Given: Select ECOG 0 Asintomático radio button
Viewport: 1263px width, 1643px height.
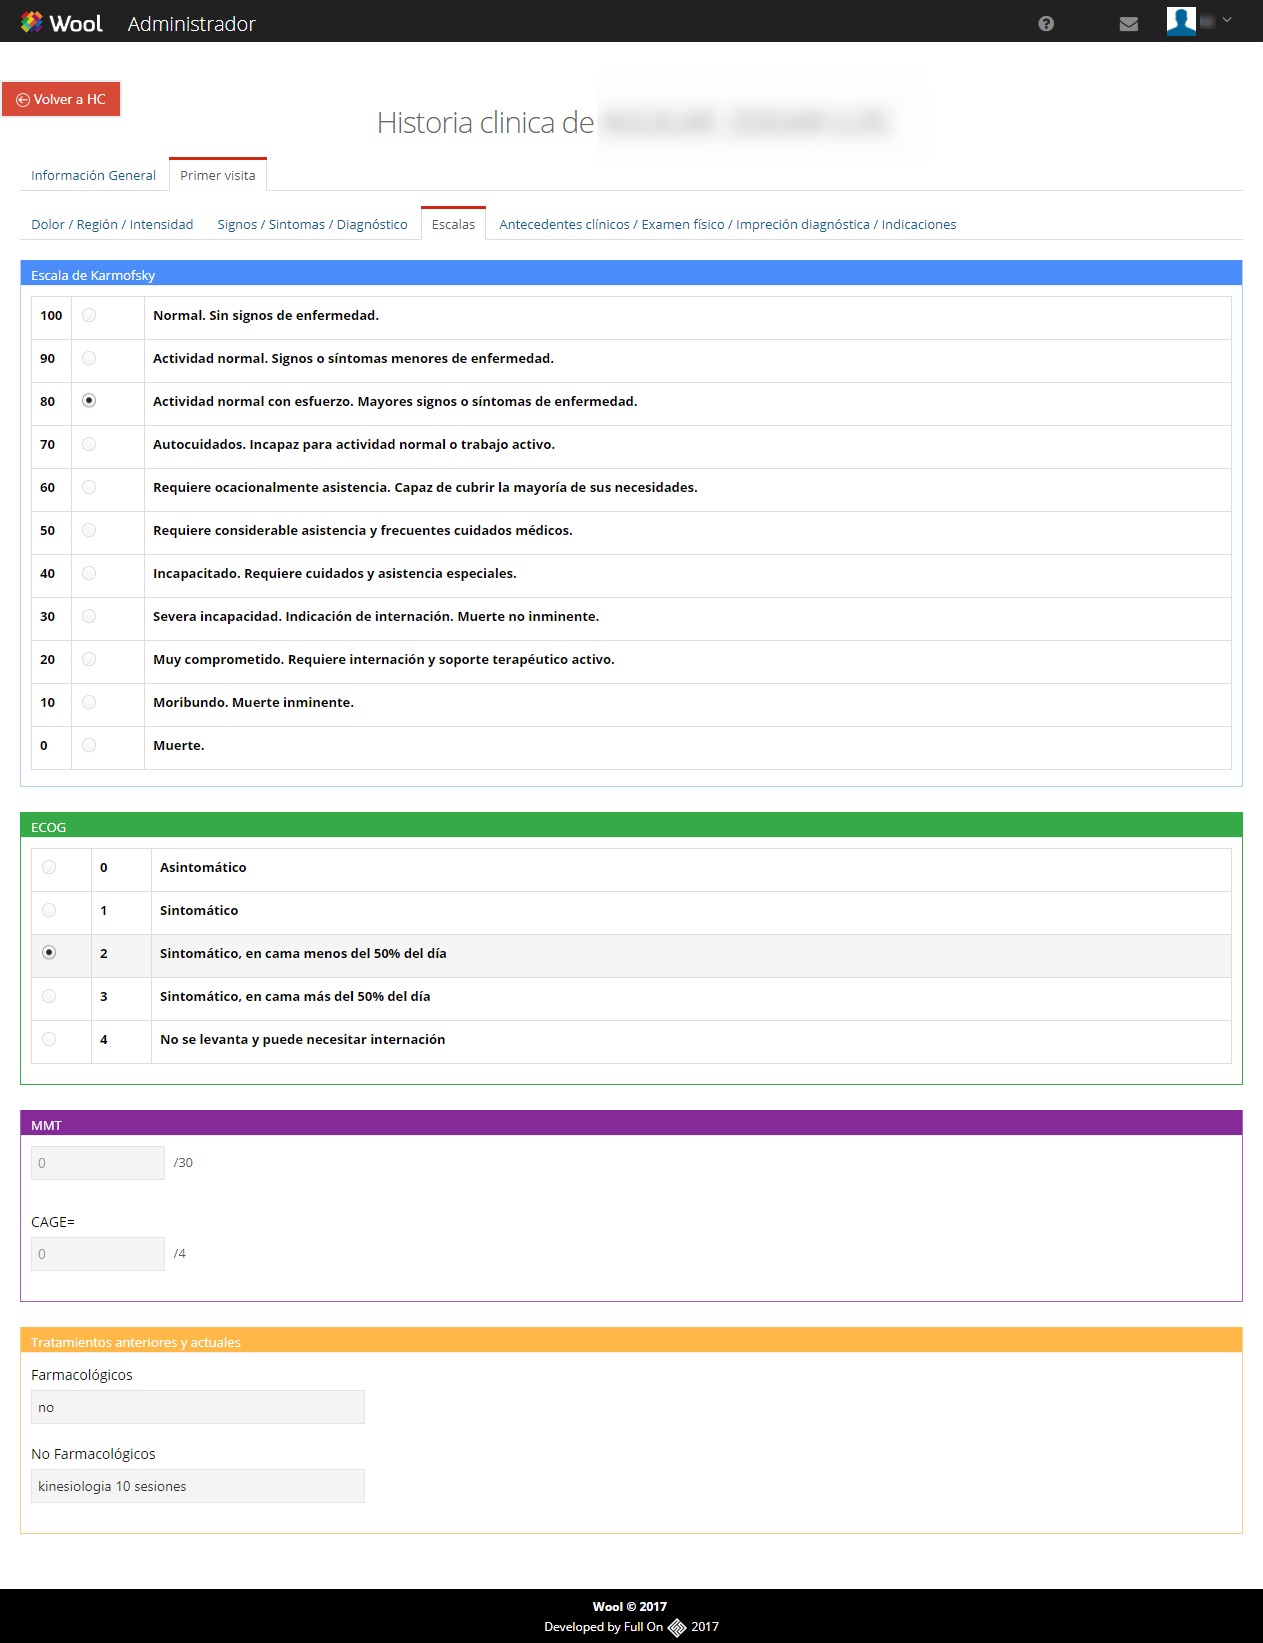Looking at the screenshot, I should pyautogui.click(x=49, y=867).
